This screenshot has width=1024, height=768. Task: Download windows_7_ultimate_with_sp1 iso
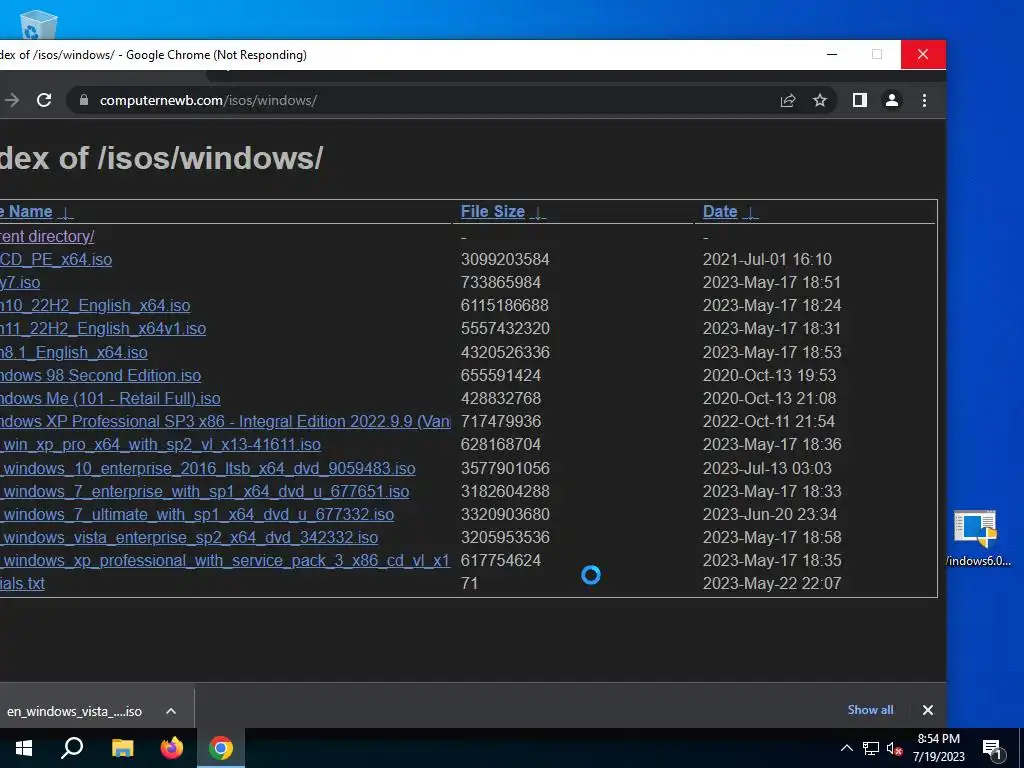point(197,514)
